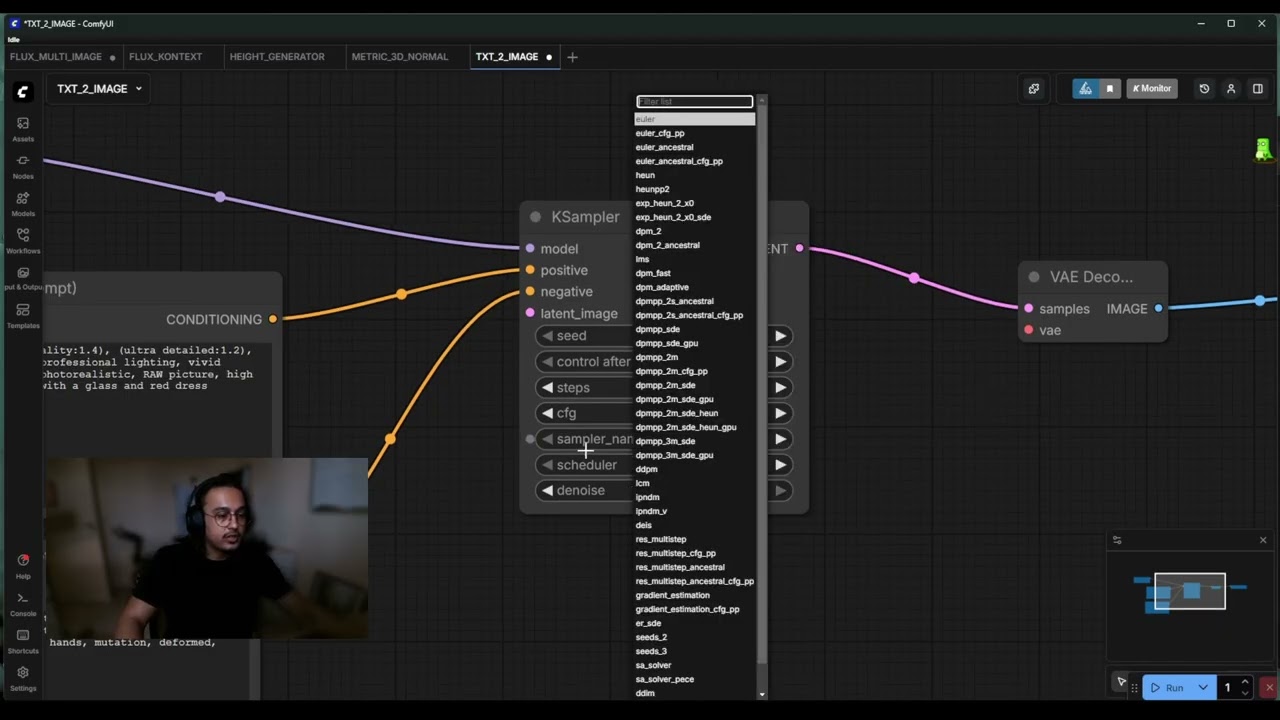Open the queue history clock icon
Screen dimensions: 1280x720
(x=1204, y=88)
